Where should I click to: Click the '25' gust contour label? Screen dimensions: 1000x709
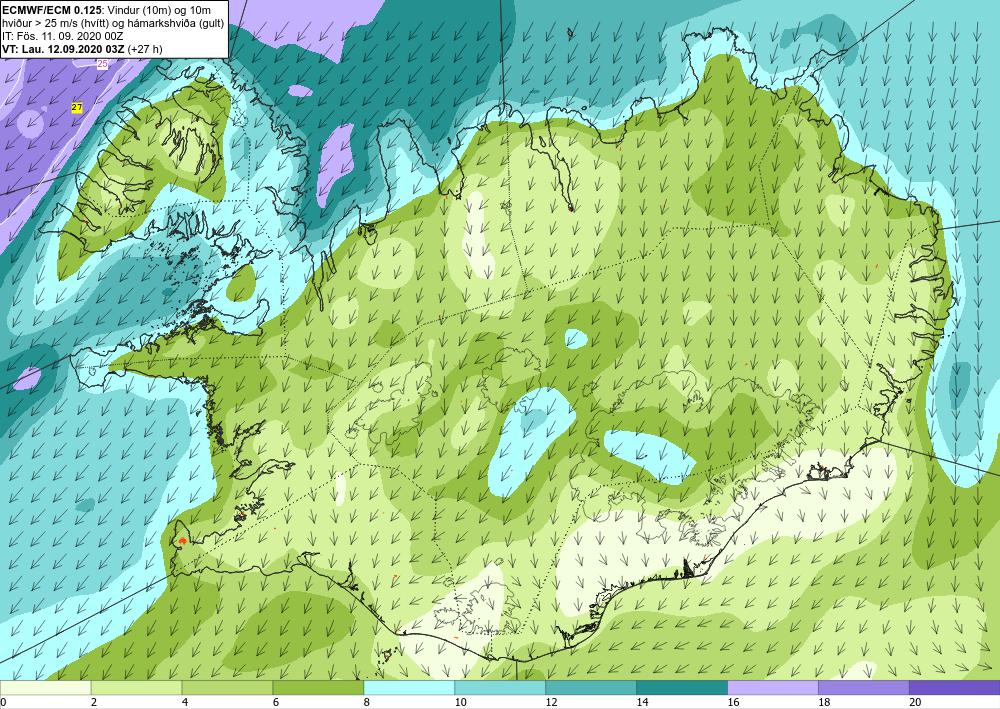click(x=103, y=64)
